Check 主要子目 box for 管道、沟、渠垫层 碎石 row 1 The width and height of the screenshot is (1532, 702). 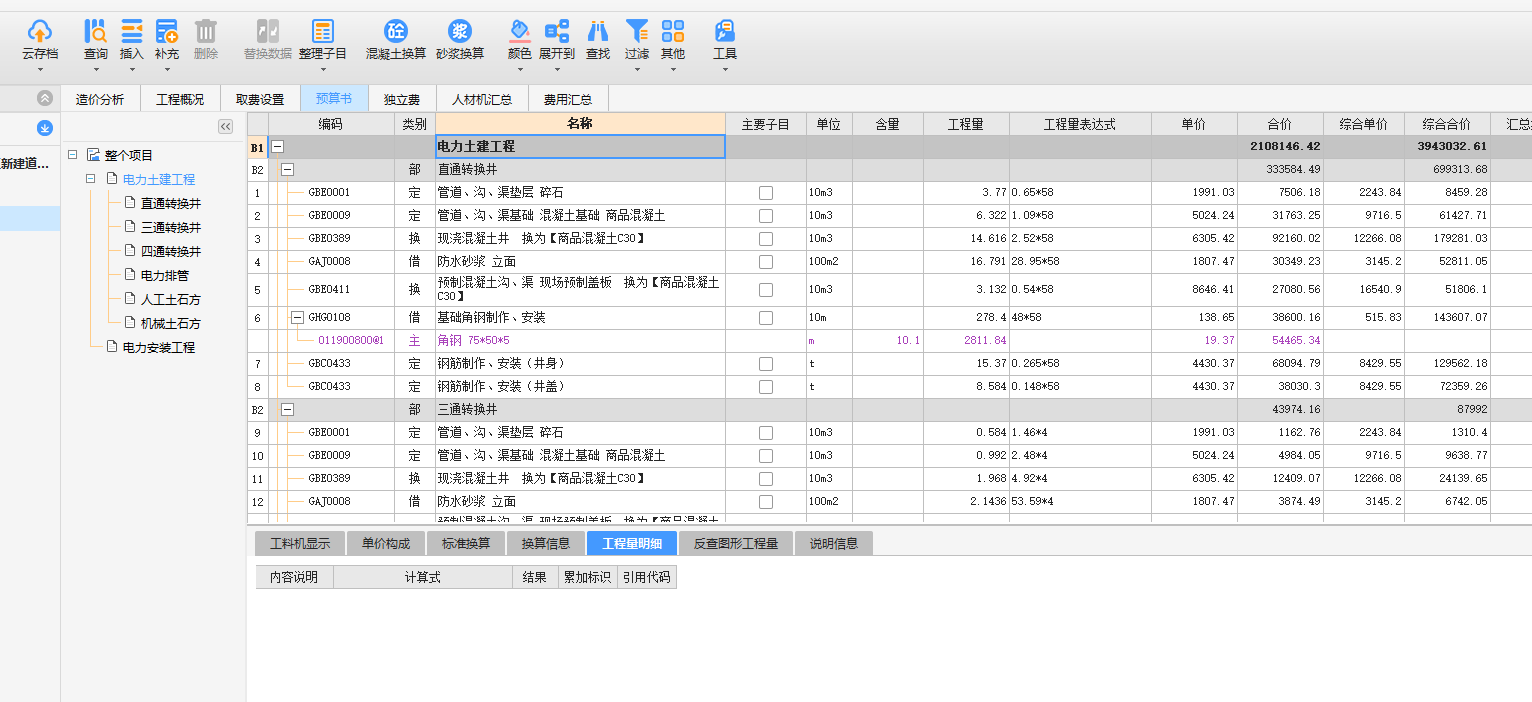(766, 193)
